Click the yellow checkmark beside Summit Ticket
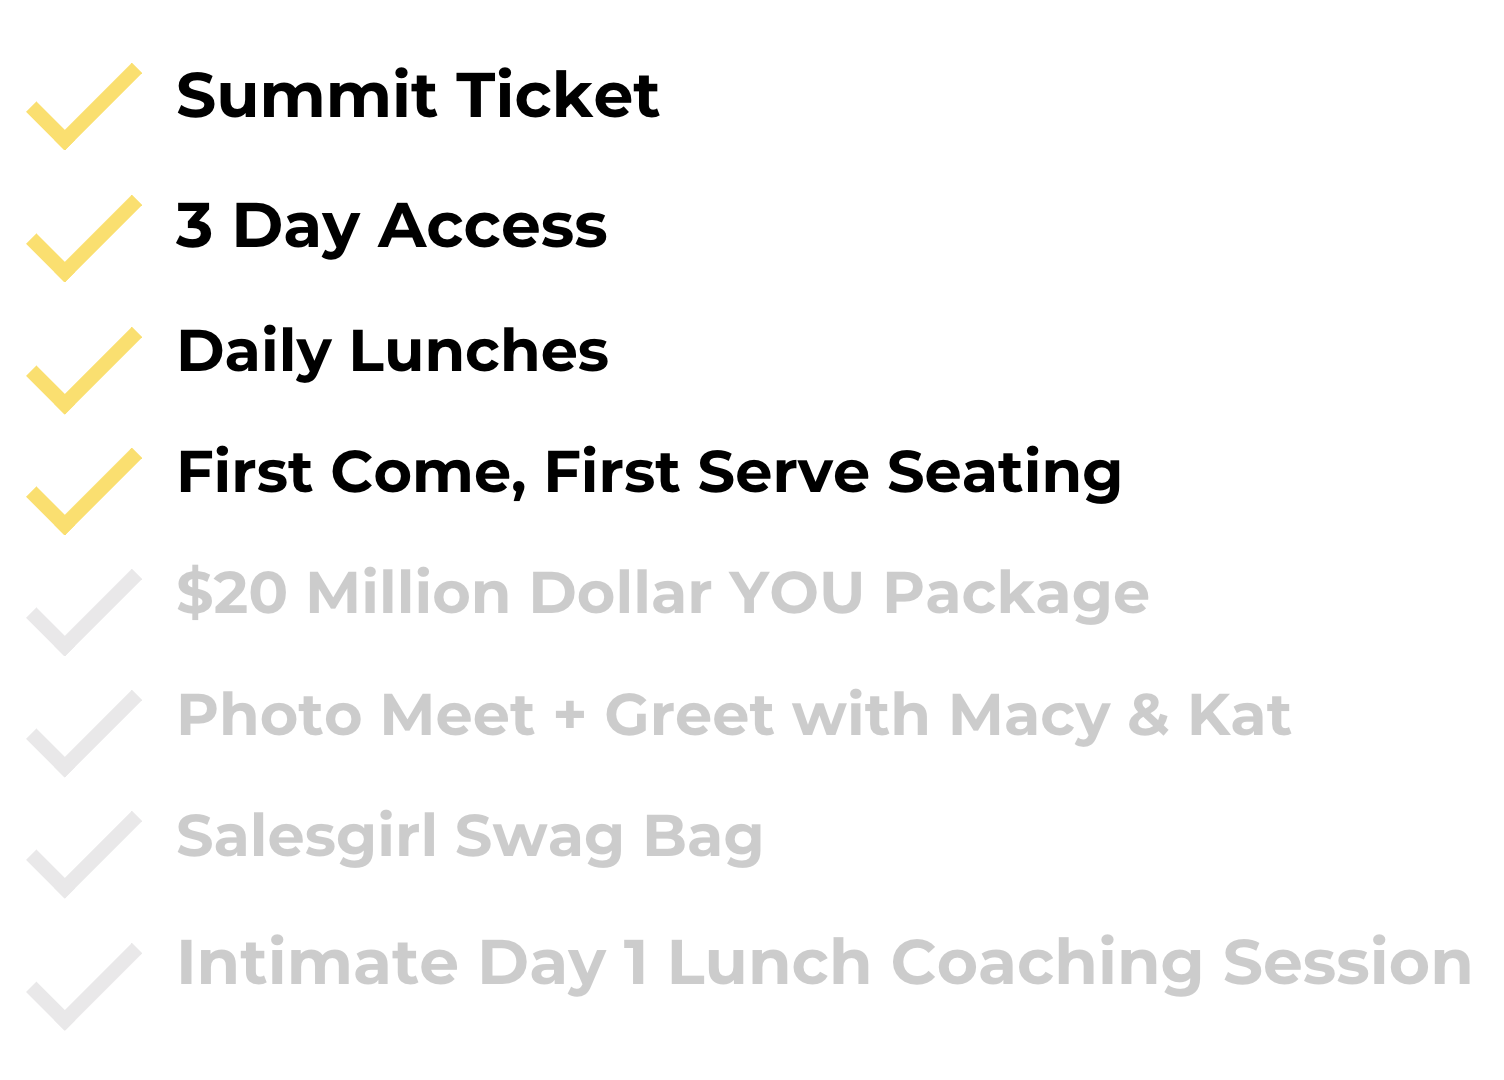Image resolution: width=1504 pixels, height=1080 pixels. [82, 108]
